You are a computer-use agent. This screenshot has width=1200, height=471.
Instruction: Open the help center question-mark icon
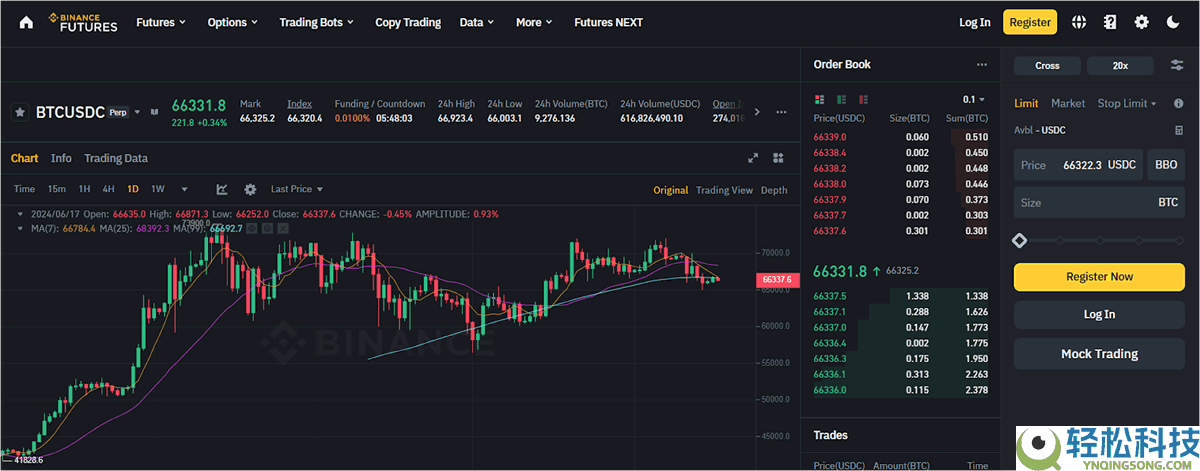(x=1110, y=22)
